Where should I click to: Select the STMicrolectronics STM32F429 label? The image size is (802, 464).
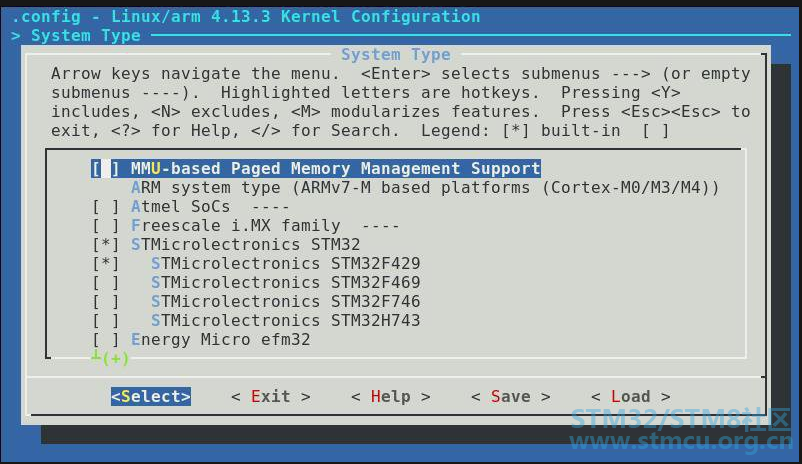(285, 263)
